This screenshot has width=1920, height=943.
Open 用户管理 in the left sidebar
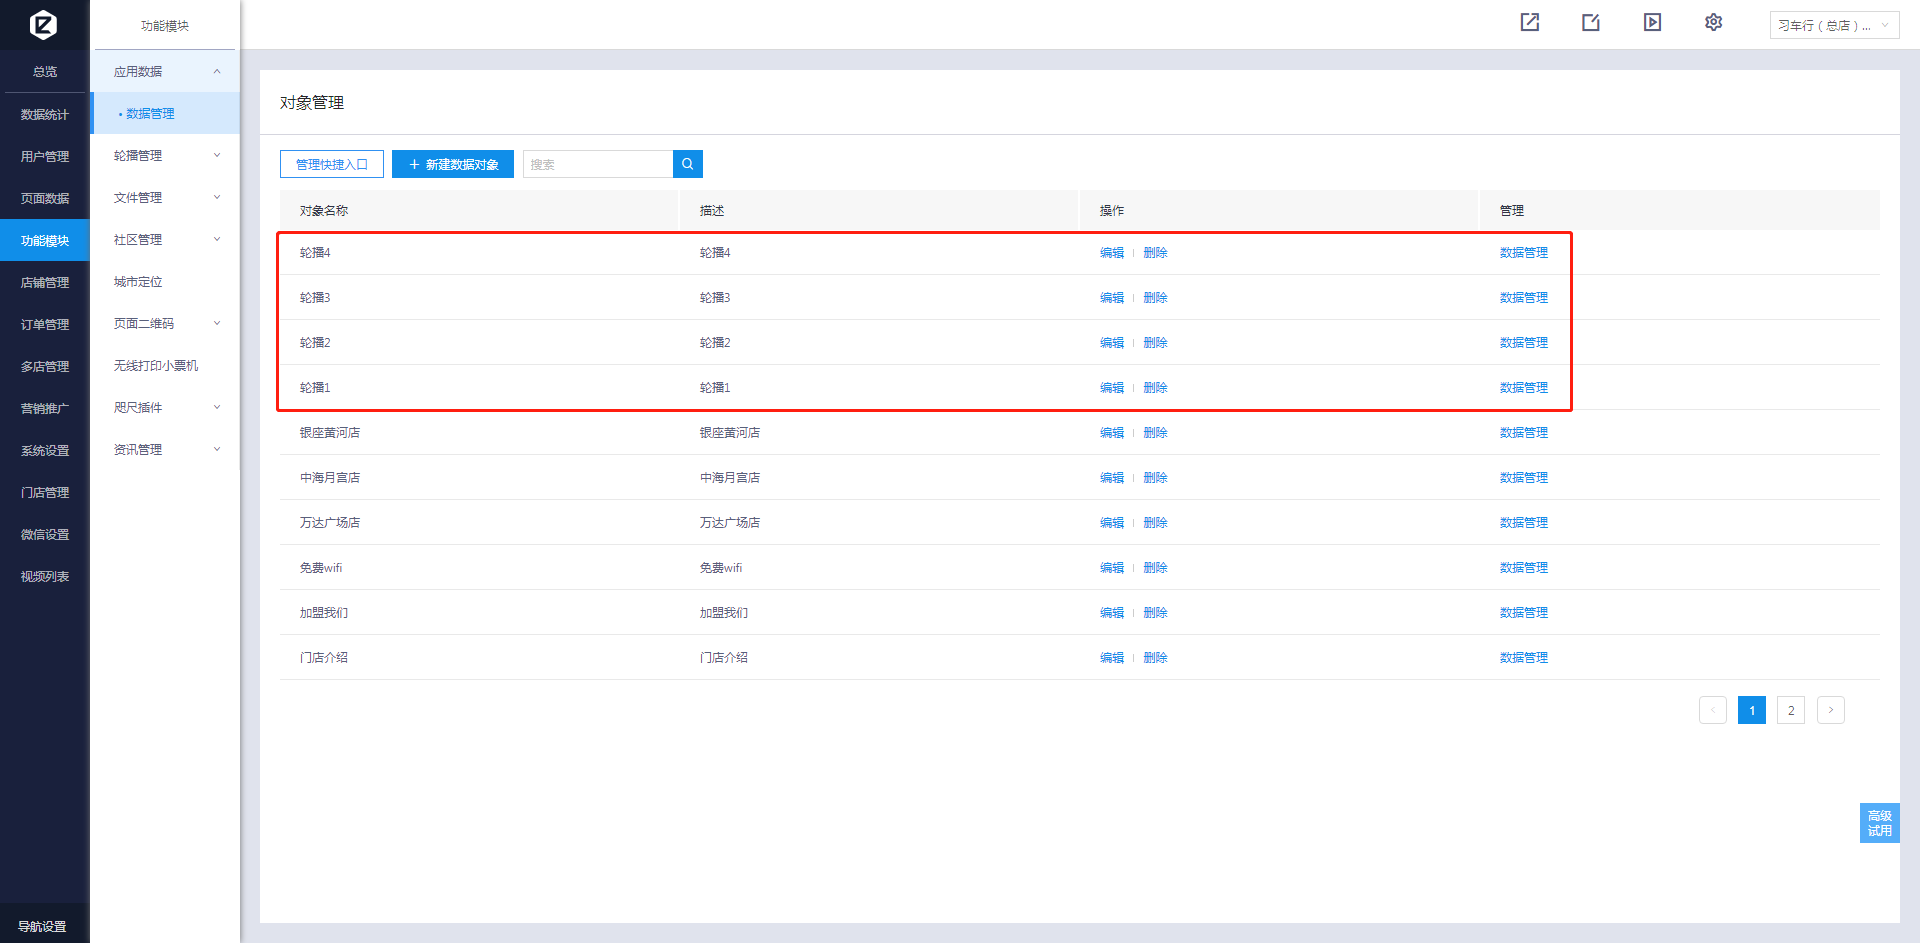click(x=45, y=157)
